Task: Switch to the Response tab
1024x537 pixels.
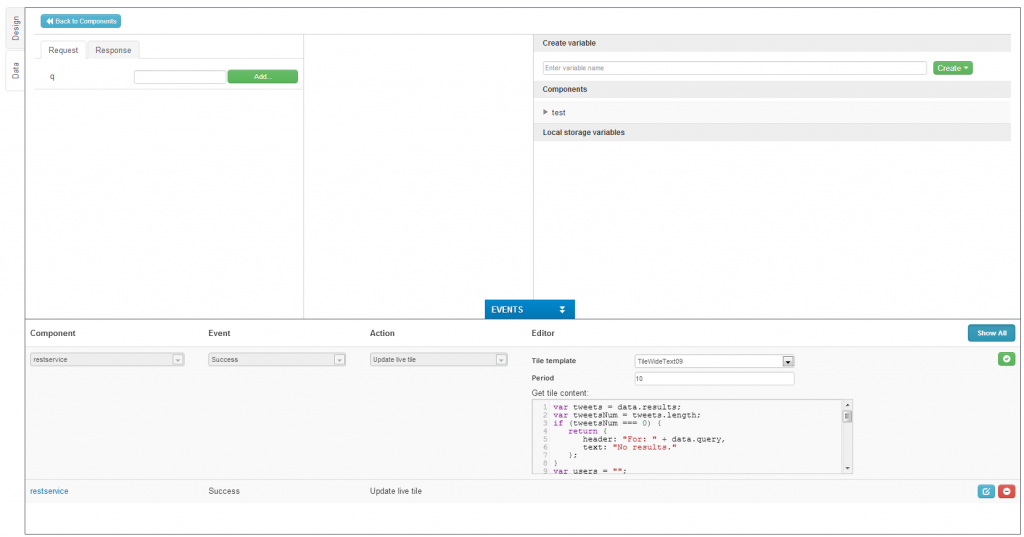Action: click(113, 50)
